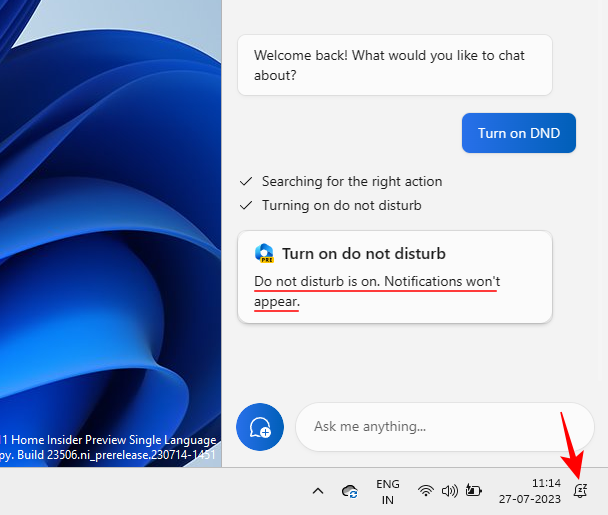This screenshot has width=608, height=515.
Task: Click the Copilot PRE logo icon
Action: [x=264, y=253]
